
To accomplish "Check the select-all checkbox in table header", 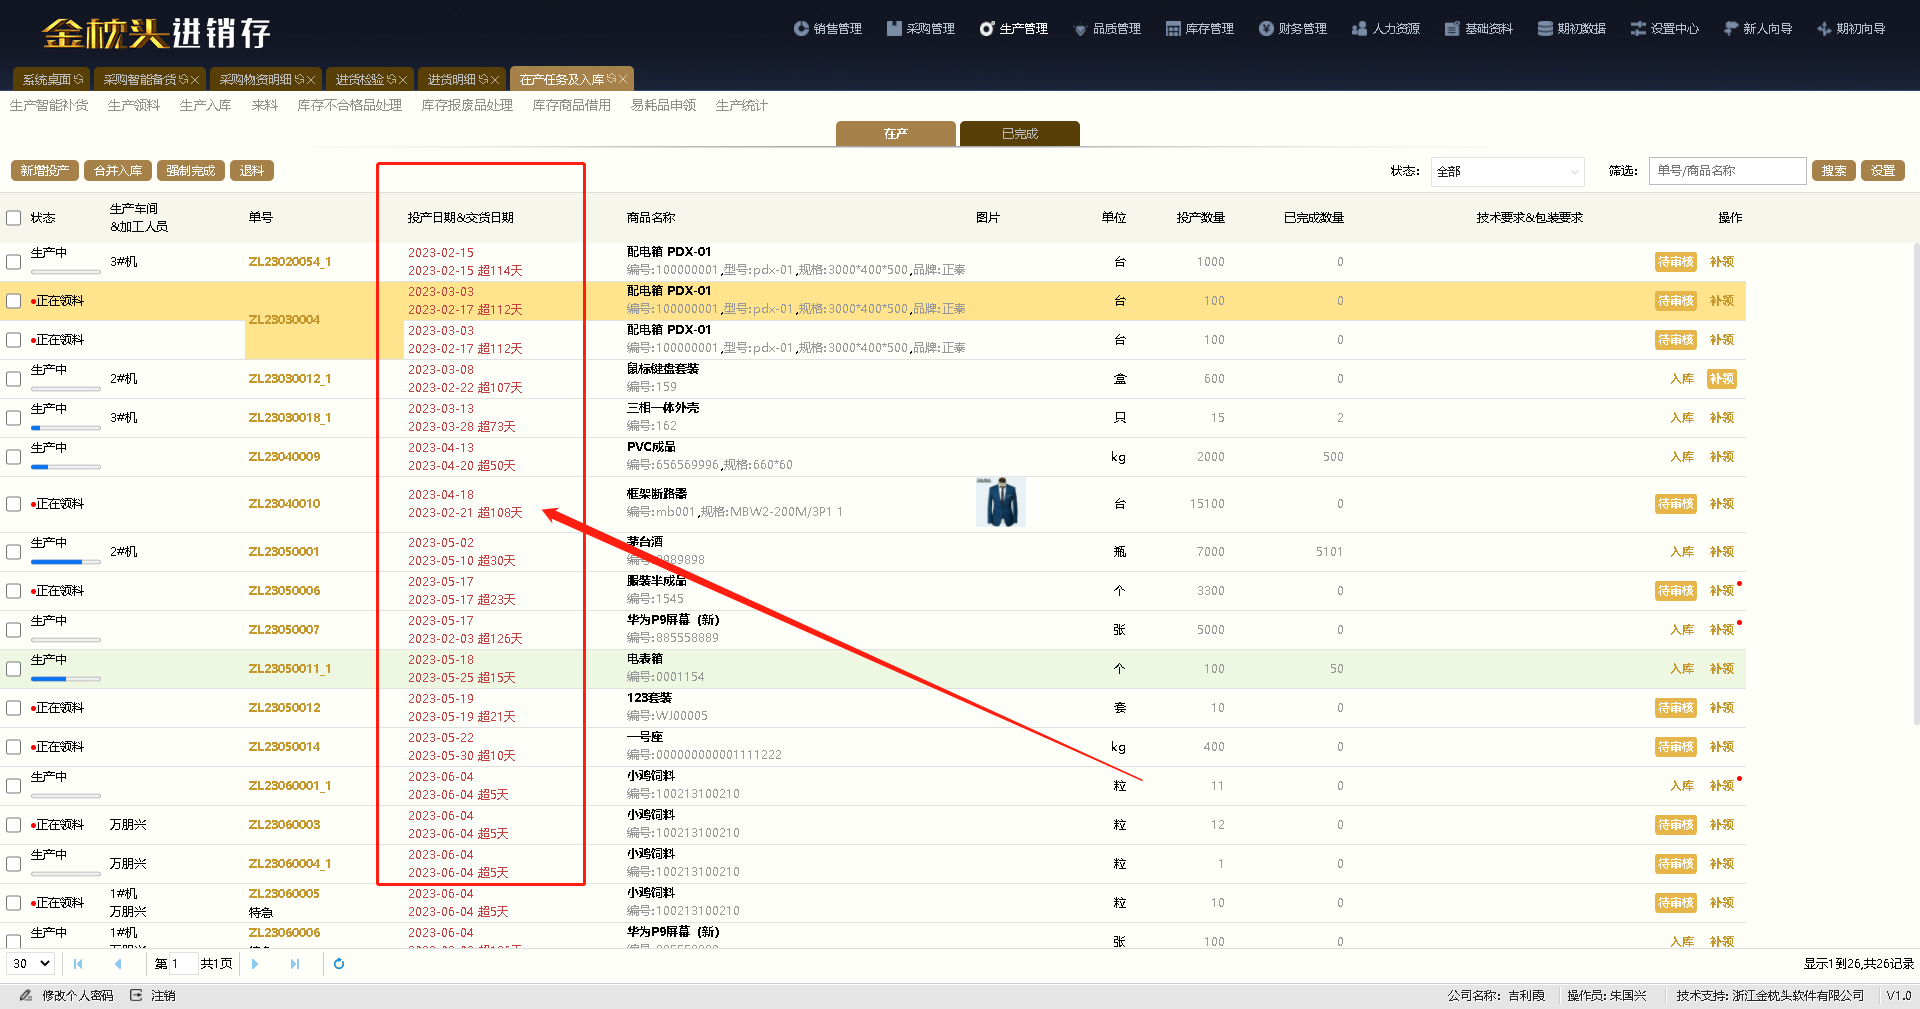I will pyautogui.click(x=14, y=218).
